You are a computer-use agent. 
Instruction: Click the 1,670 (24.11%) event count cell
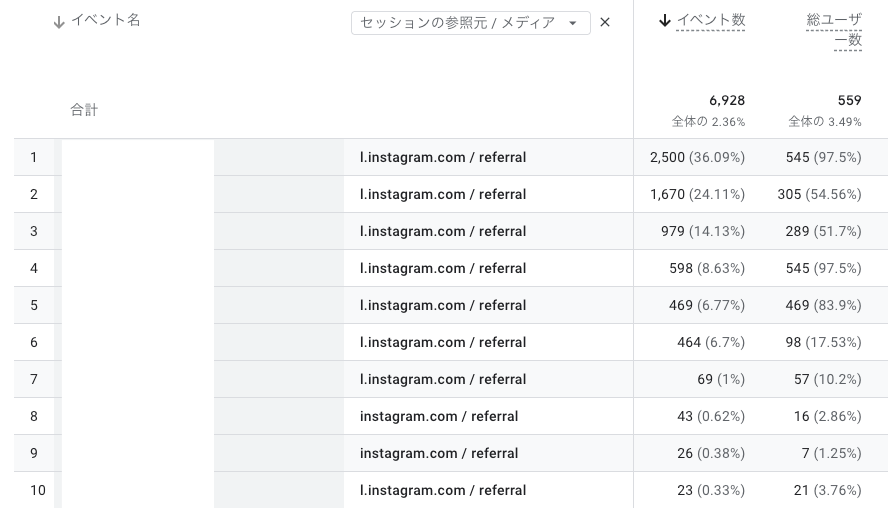point(697,194)
